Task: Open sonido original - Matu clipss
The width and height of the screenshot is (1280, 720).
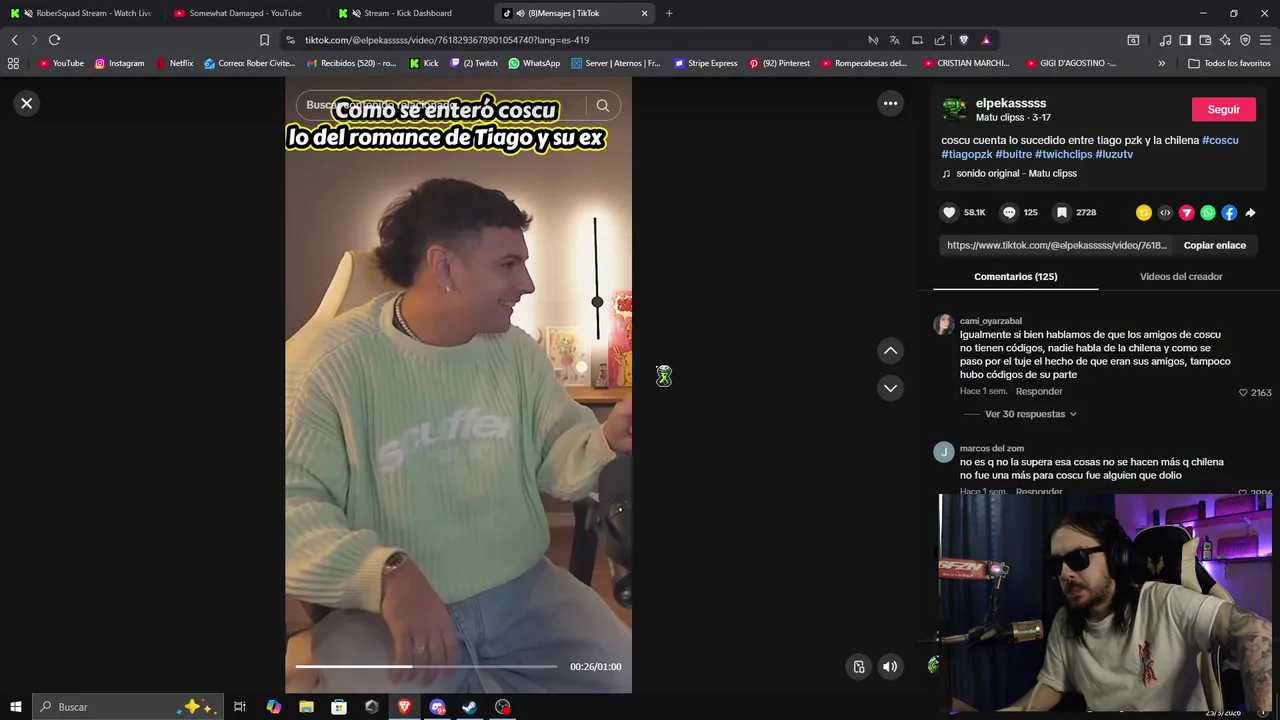Action: 1016,173
